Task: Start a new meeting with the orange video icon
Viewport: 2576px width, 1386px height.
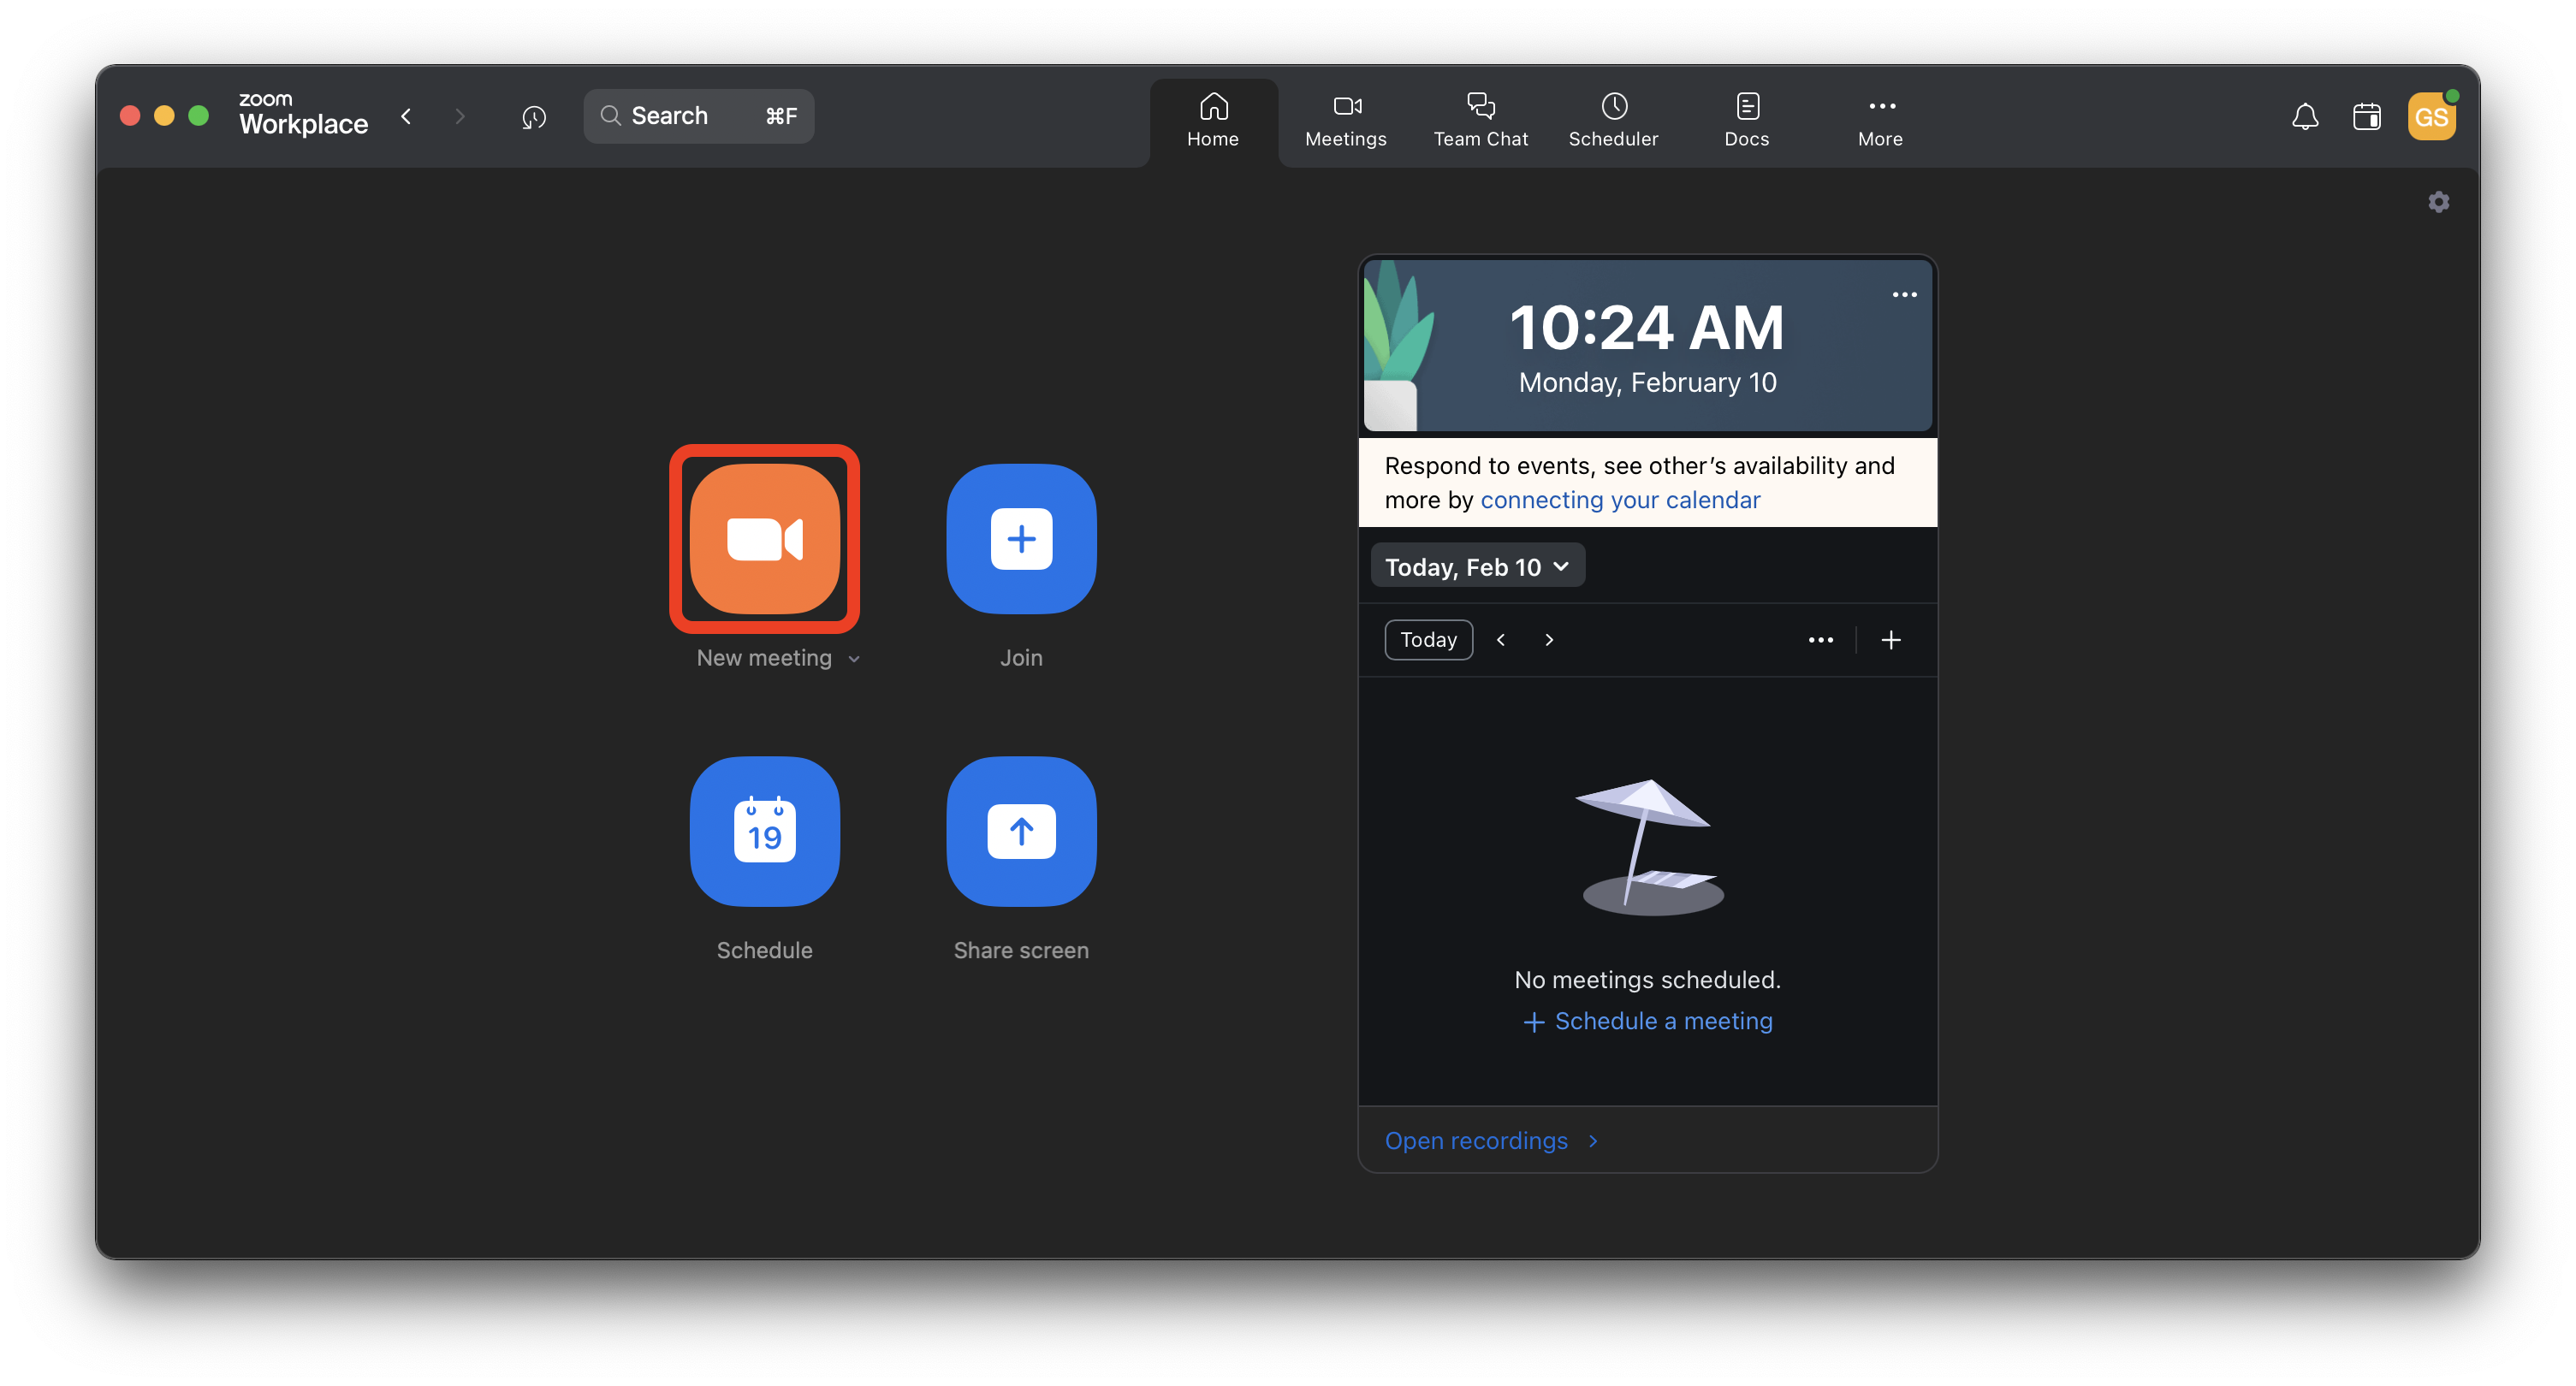Action: [x=764, y=539]
